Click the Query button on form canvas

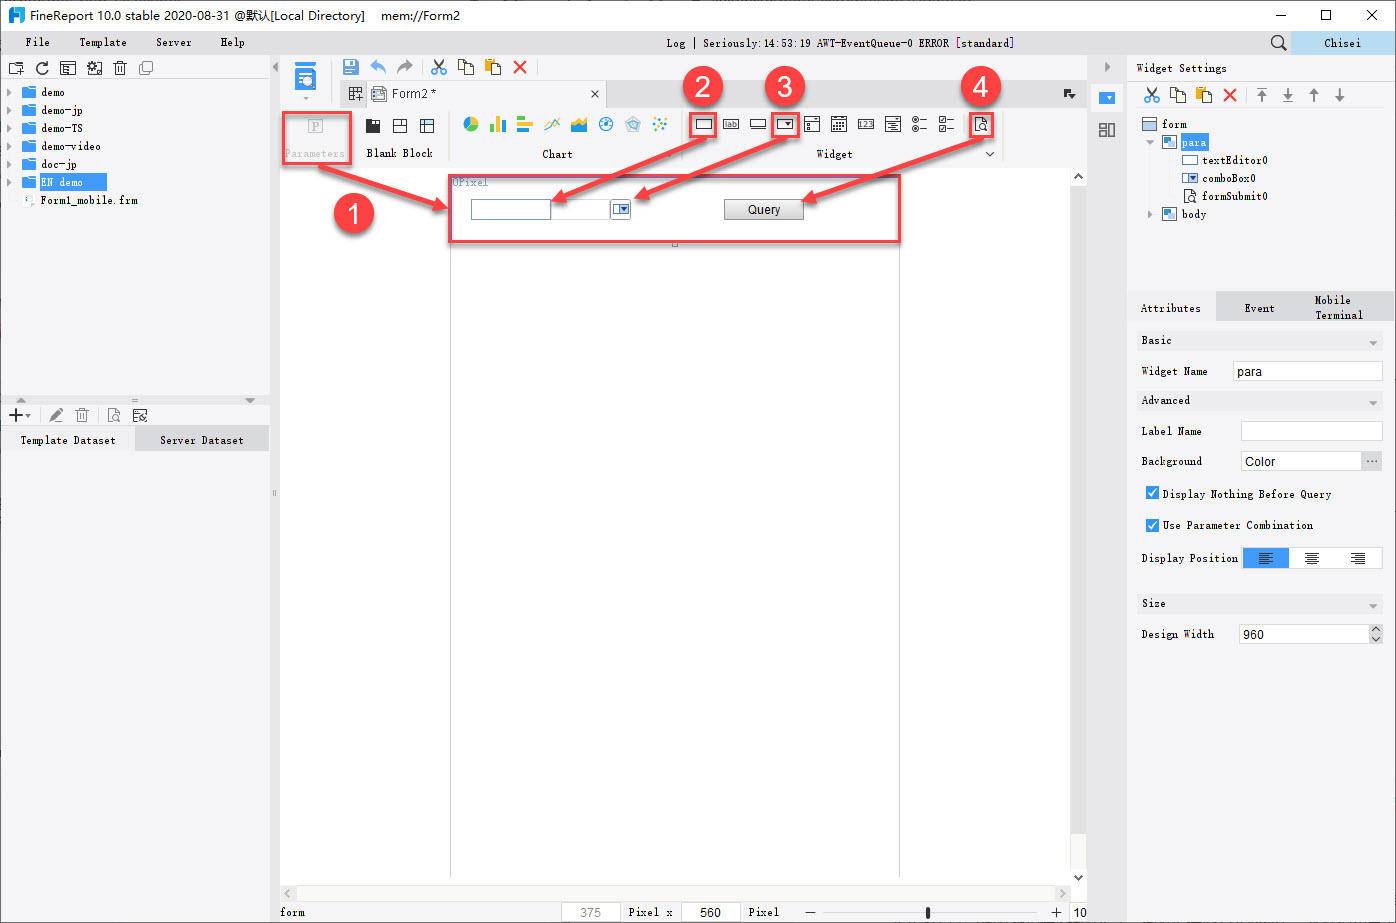point(764,209)
